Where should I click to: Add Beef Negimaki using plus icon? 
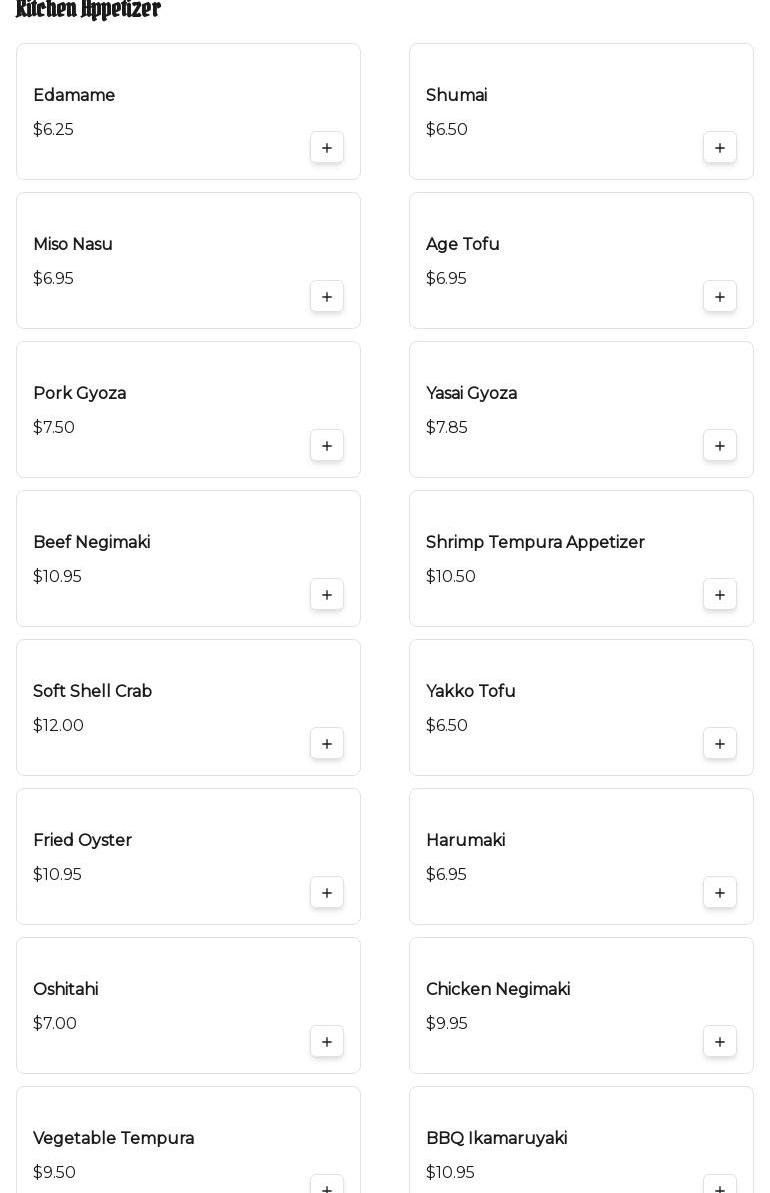(x=327, y=595)
